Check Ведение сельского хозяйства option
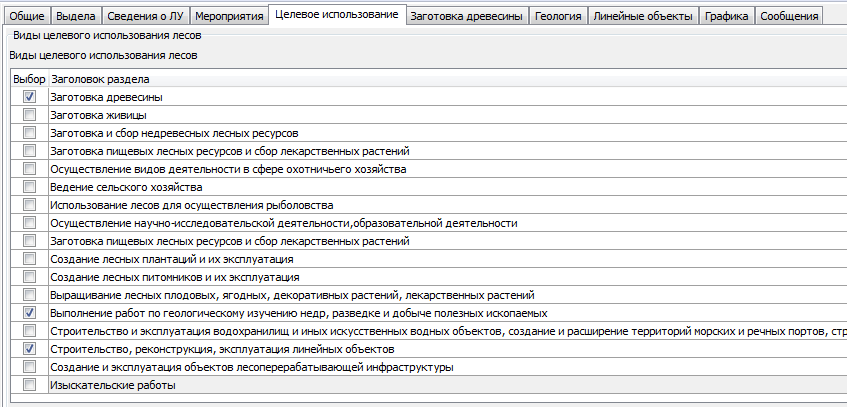Image resolution: width=847 pixels, height=407 pixels. [29, 187]
